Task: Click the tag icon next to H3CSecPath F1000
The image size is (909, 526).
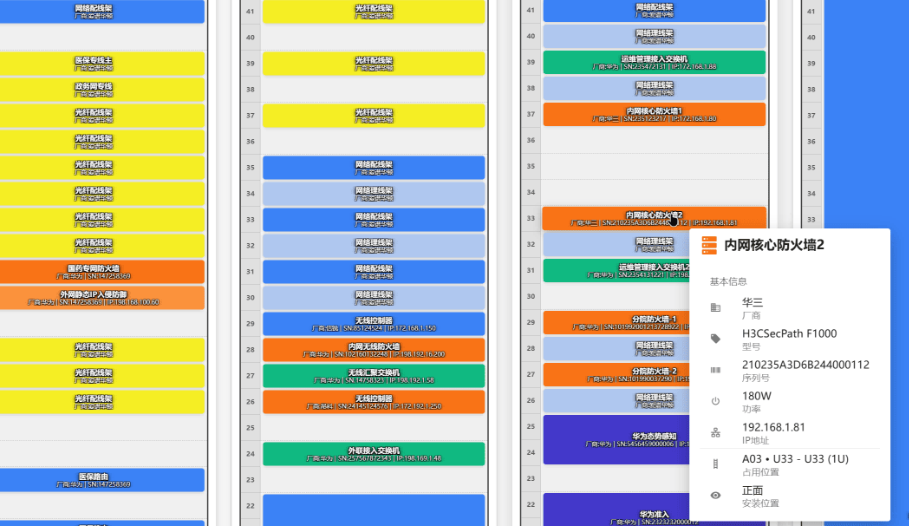Action: [715, 339]
